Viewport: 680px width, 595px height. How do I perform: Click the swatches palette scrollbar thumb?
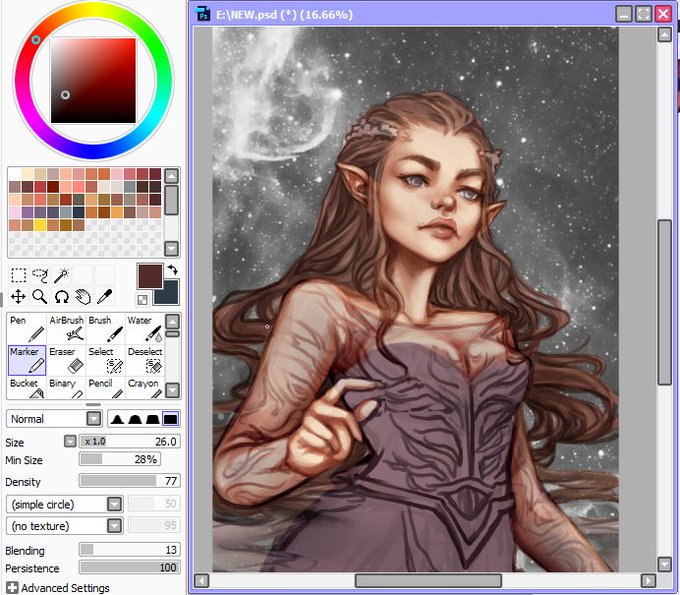click(172, 200)
